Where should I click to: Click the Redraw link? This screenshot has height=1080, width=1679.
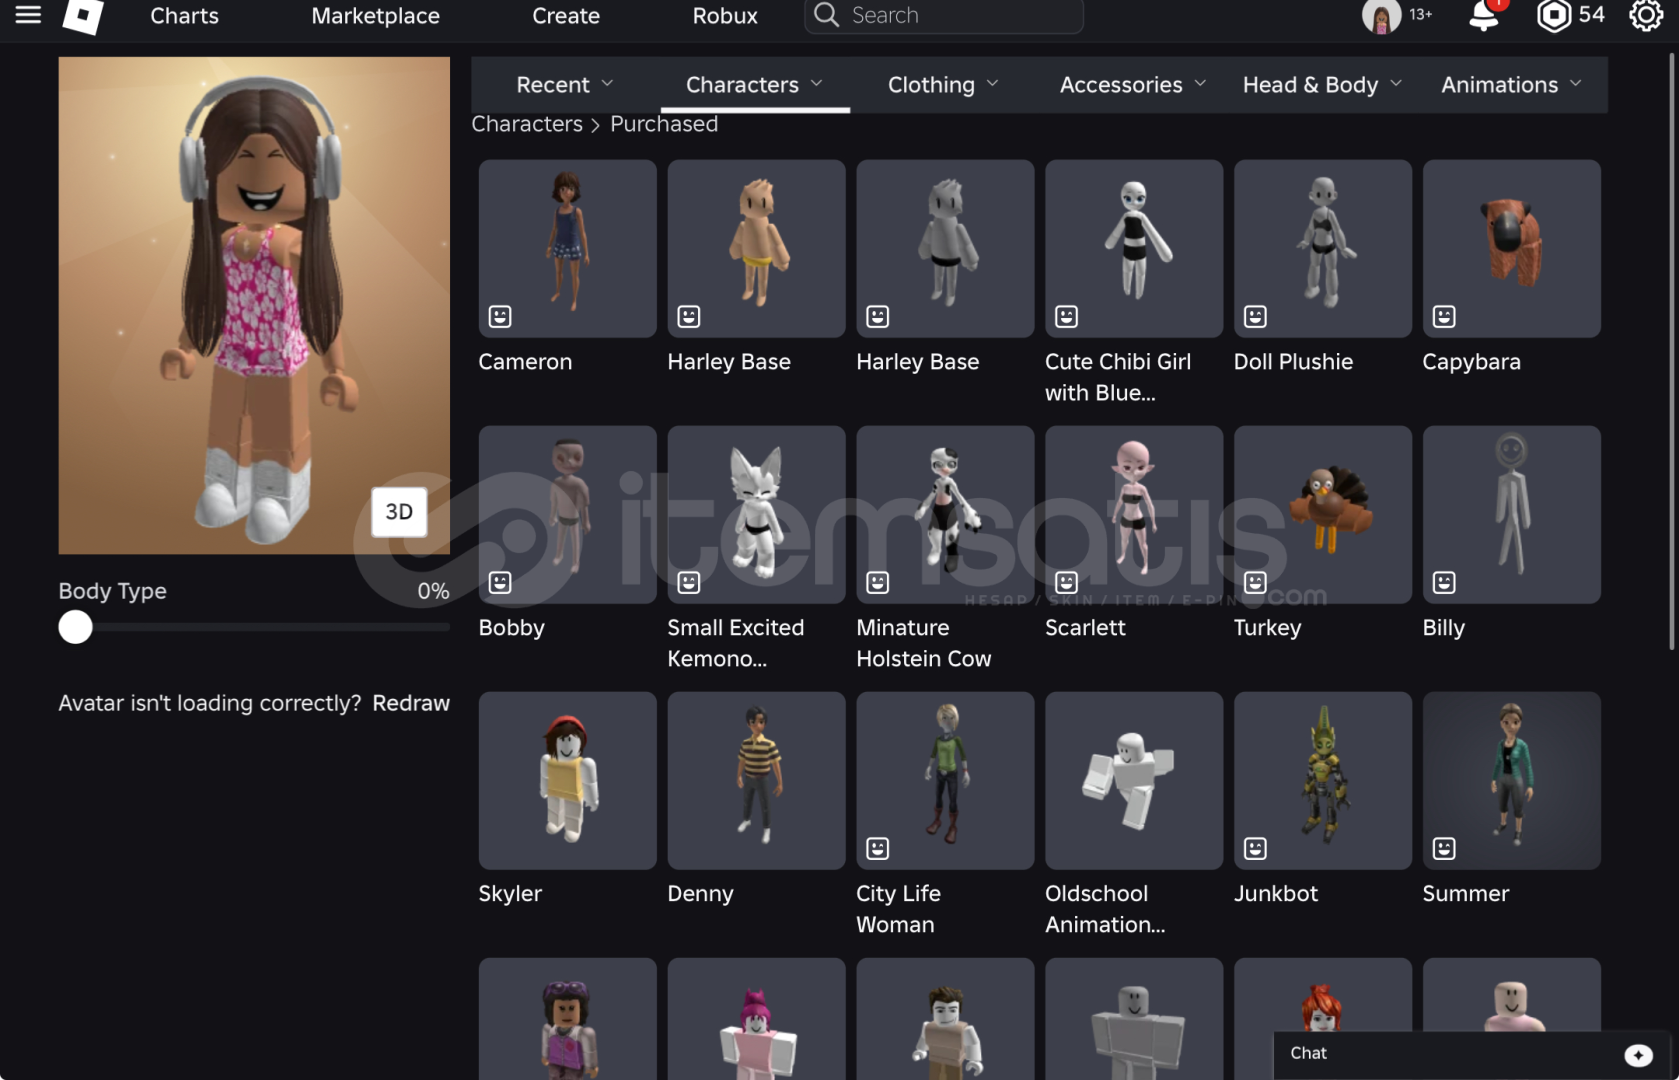pos(411,703)
